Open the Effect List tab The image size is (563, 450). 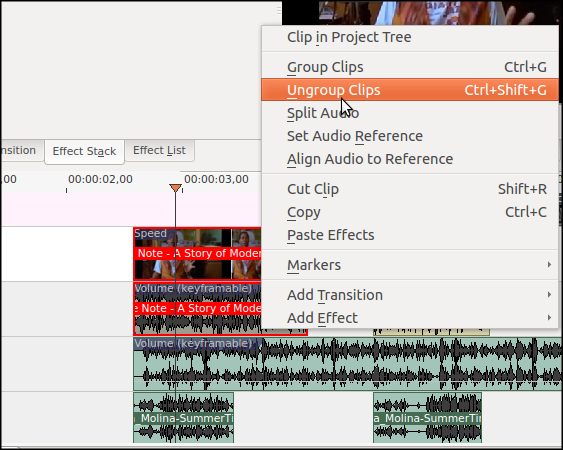coord(159,150)
